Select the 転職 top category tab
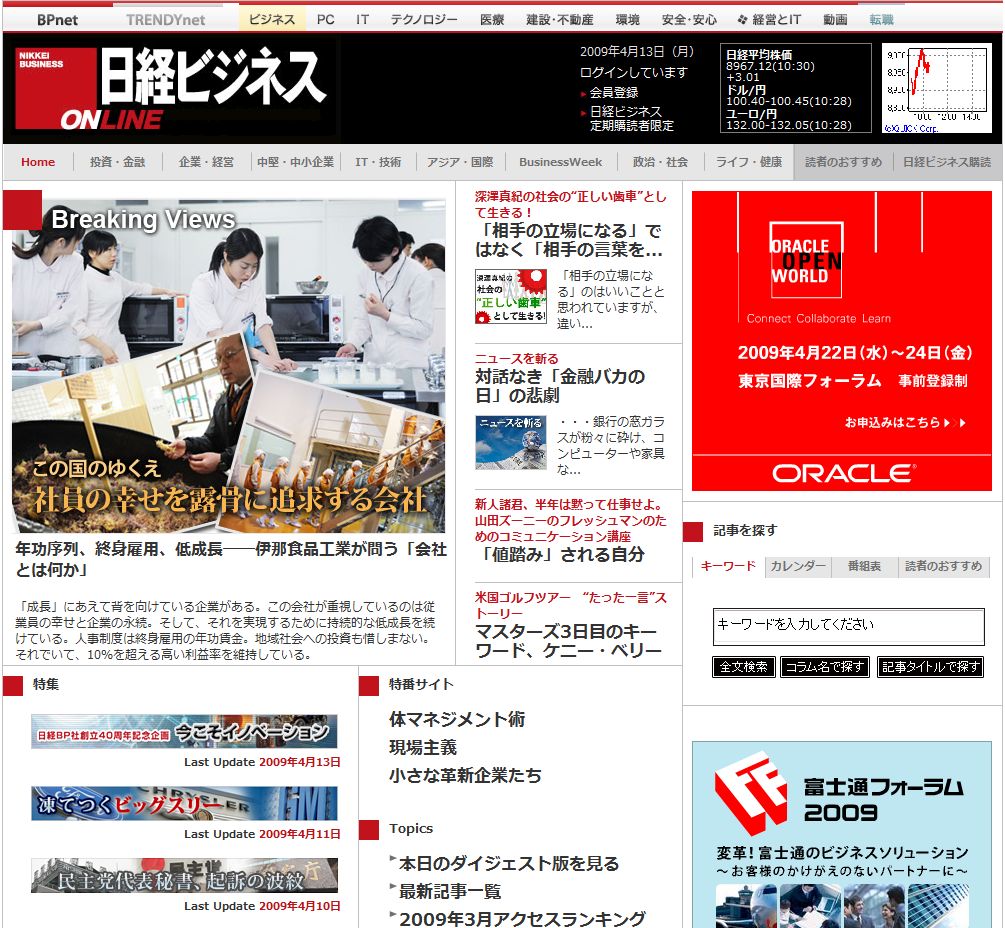This screenshot has height=928, width=1005. [881, 20]
